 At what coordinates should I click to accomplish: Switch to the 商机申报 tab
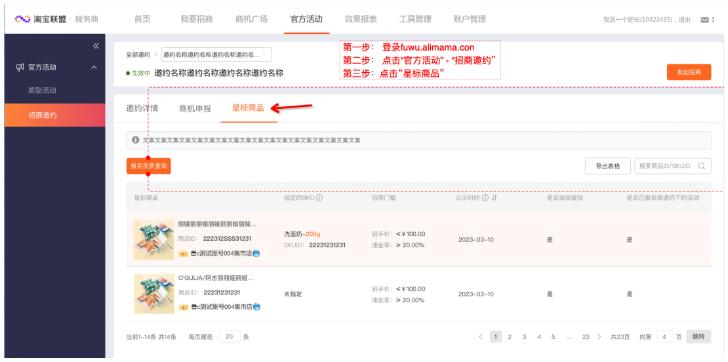195,109
